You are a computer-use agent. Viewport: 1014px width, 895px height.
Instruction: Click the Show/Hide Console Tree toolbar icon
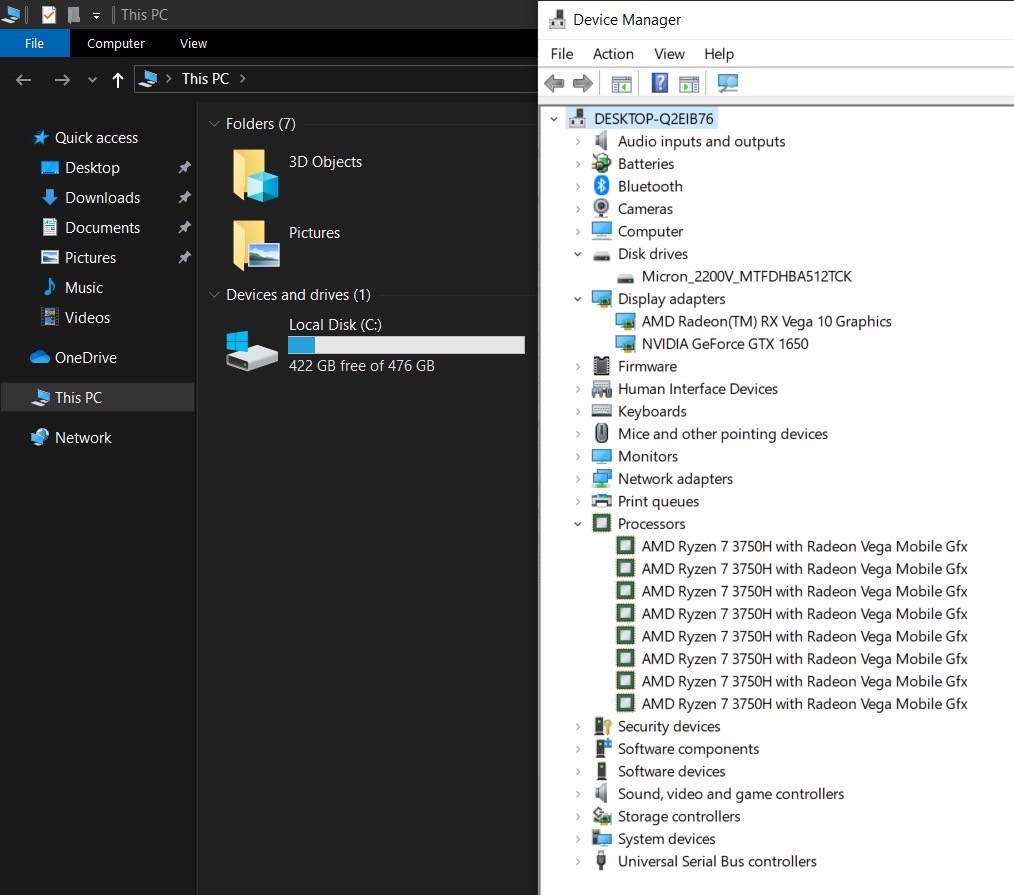(621, 83)
